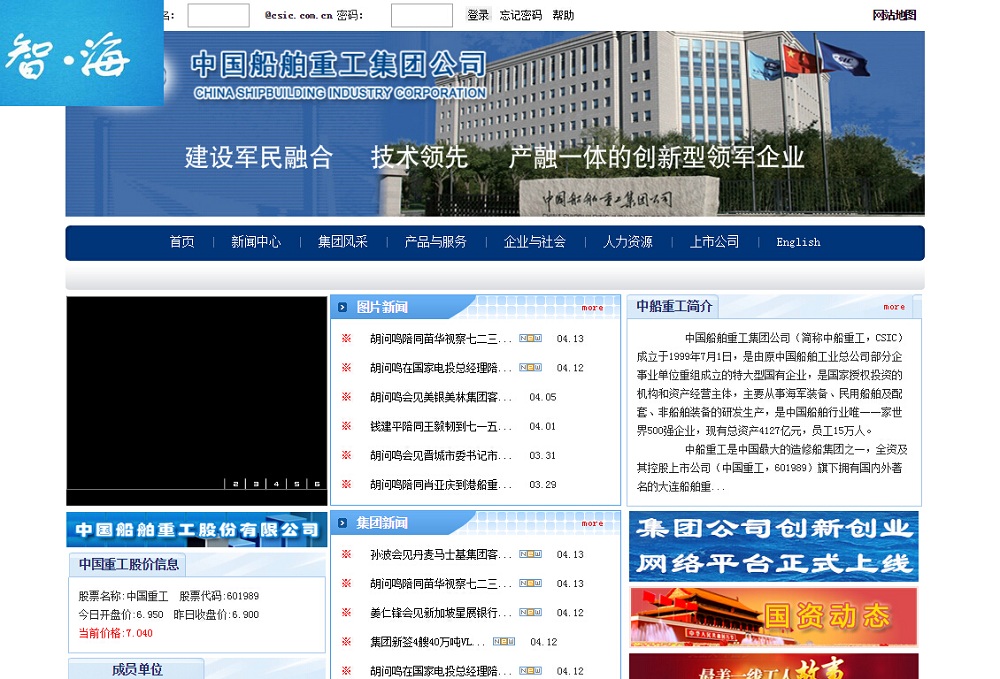Open the 集团公司创新创业网络平台正式上线 banner
The height and width of the screenshot is (679, 1000).
point(774,546)
